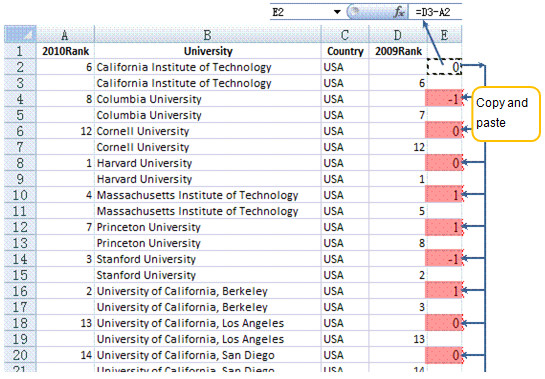The width and height of the screenshot is (545, 379).
Task: Click cell D19 with value 13
Action: (397, 339)
